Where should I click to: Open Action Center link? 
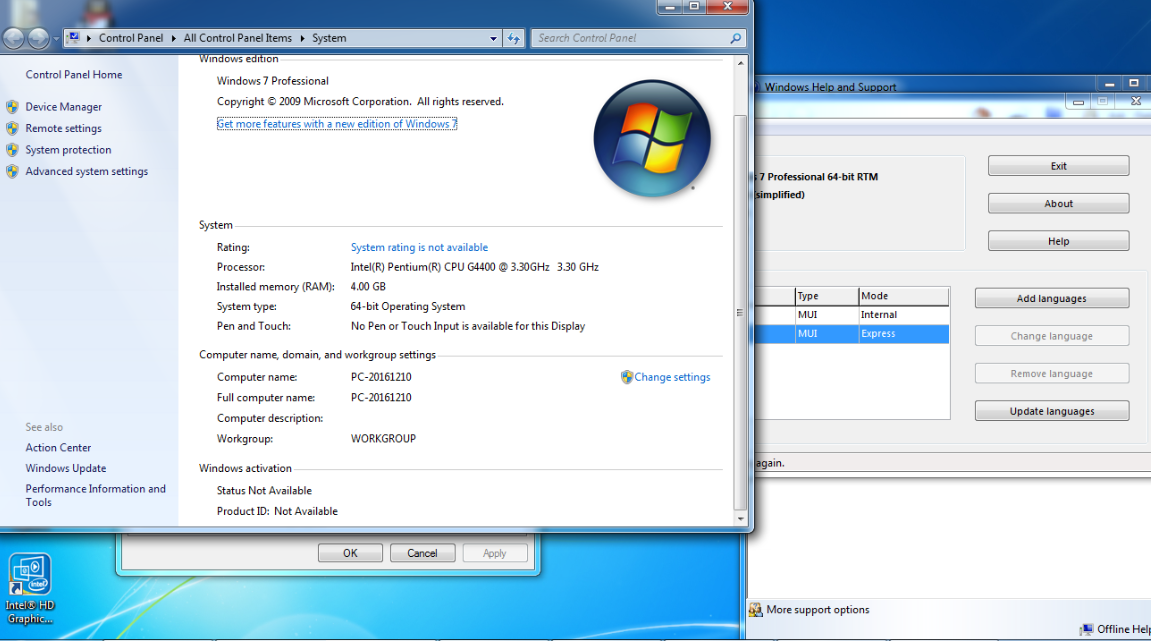[x=58, y=447]
